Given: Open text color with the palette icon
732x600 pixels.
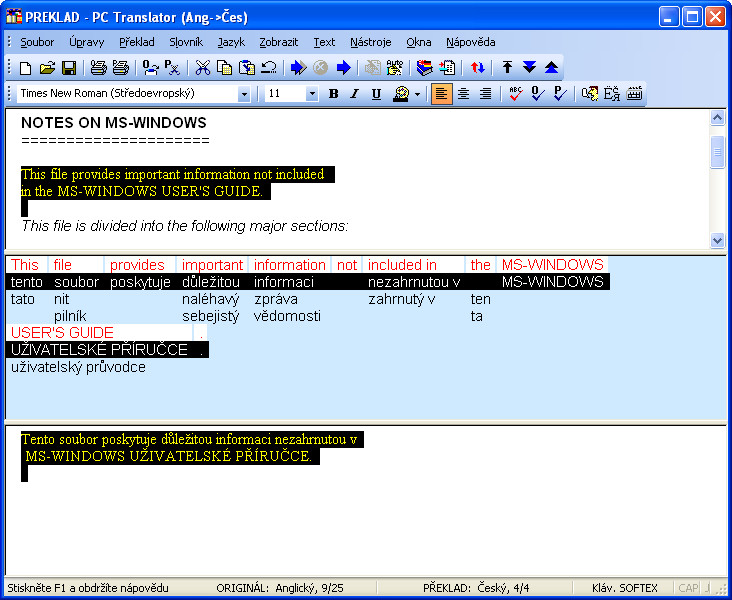Looking at the screenshot, I should [401, 94].
